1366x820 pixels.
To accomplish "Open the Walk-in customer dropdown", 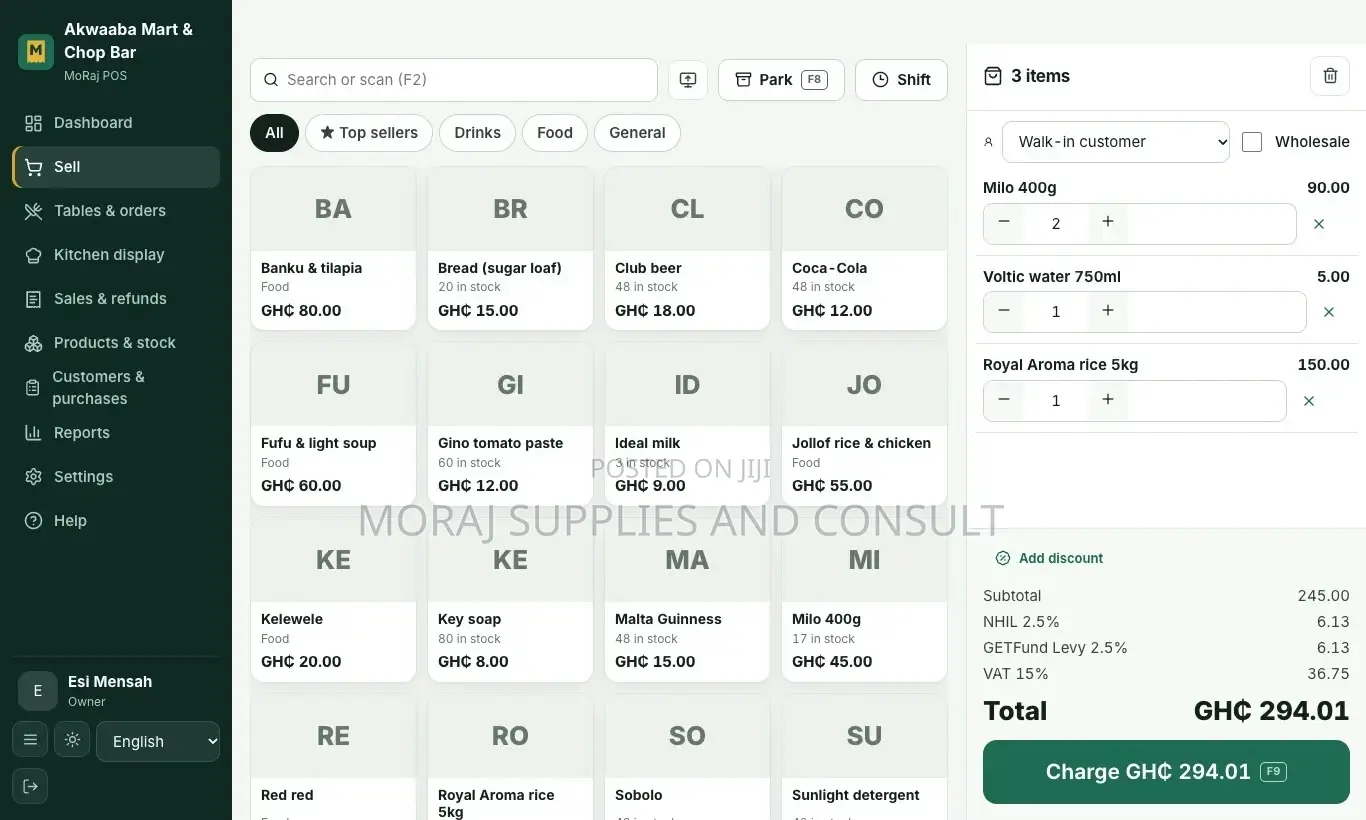I will click(x=1116, y=142).
